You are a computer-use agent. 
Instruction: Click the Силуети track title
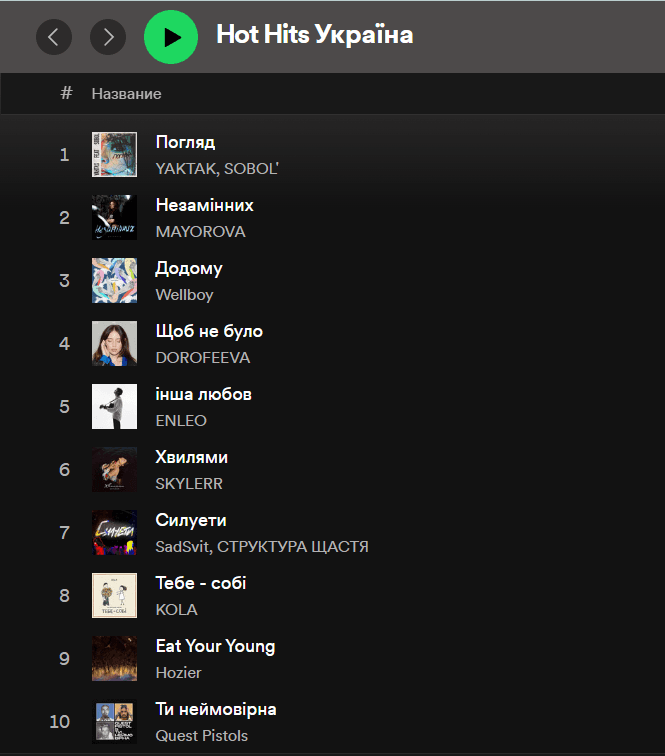(x=191, y=520)
